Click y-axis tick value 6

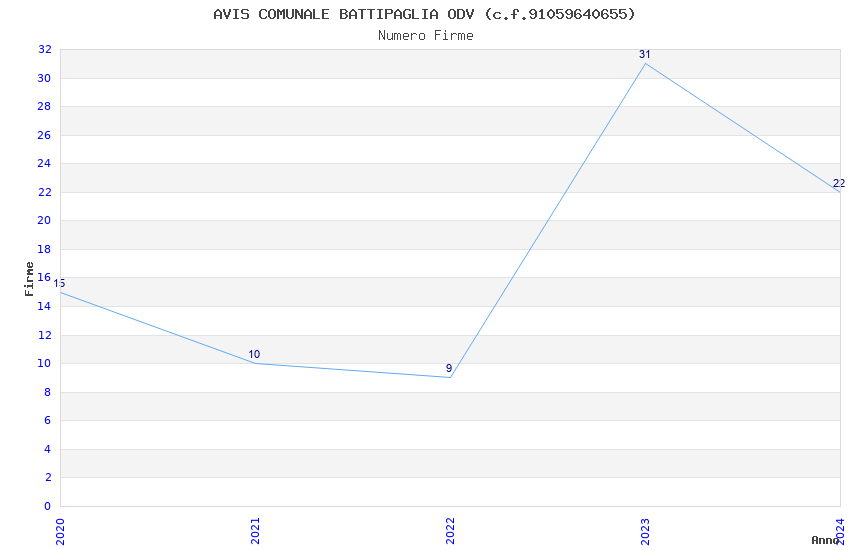[48, 420]
